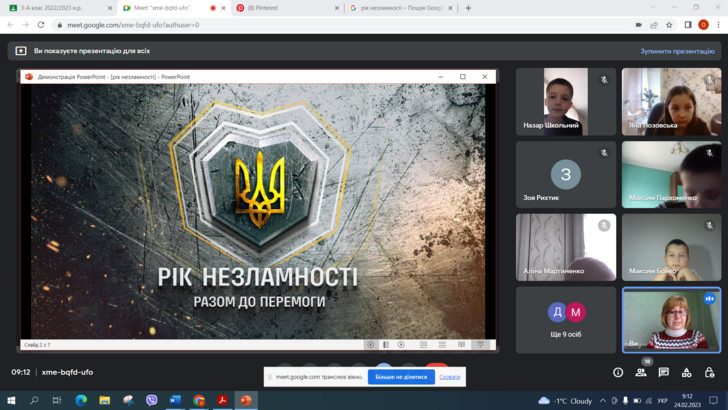Viewport: 728px width, 410px height.
Task: Open Word from taskbar
Action: coord(175,400)
